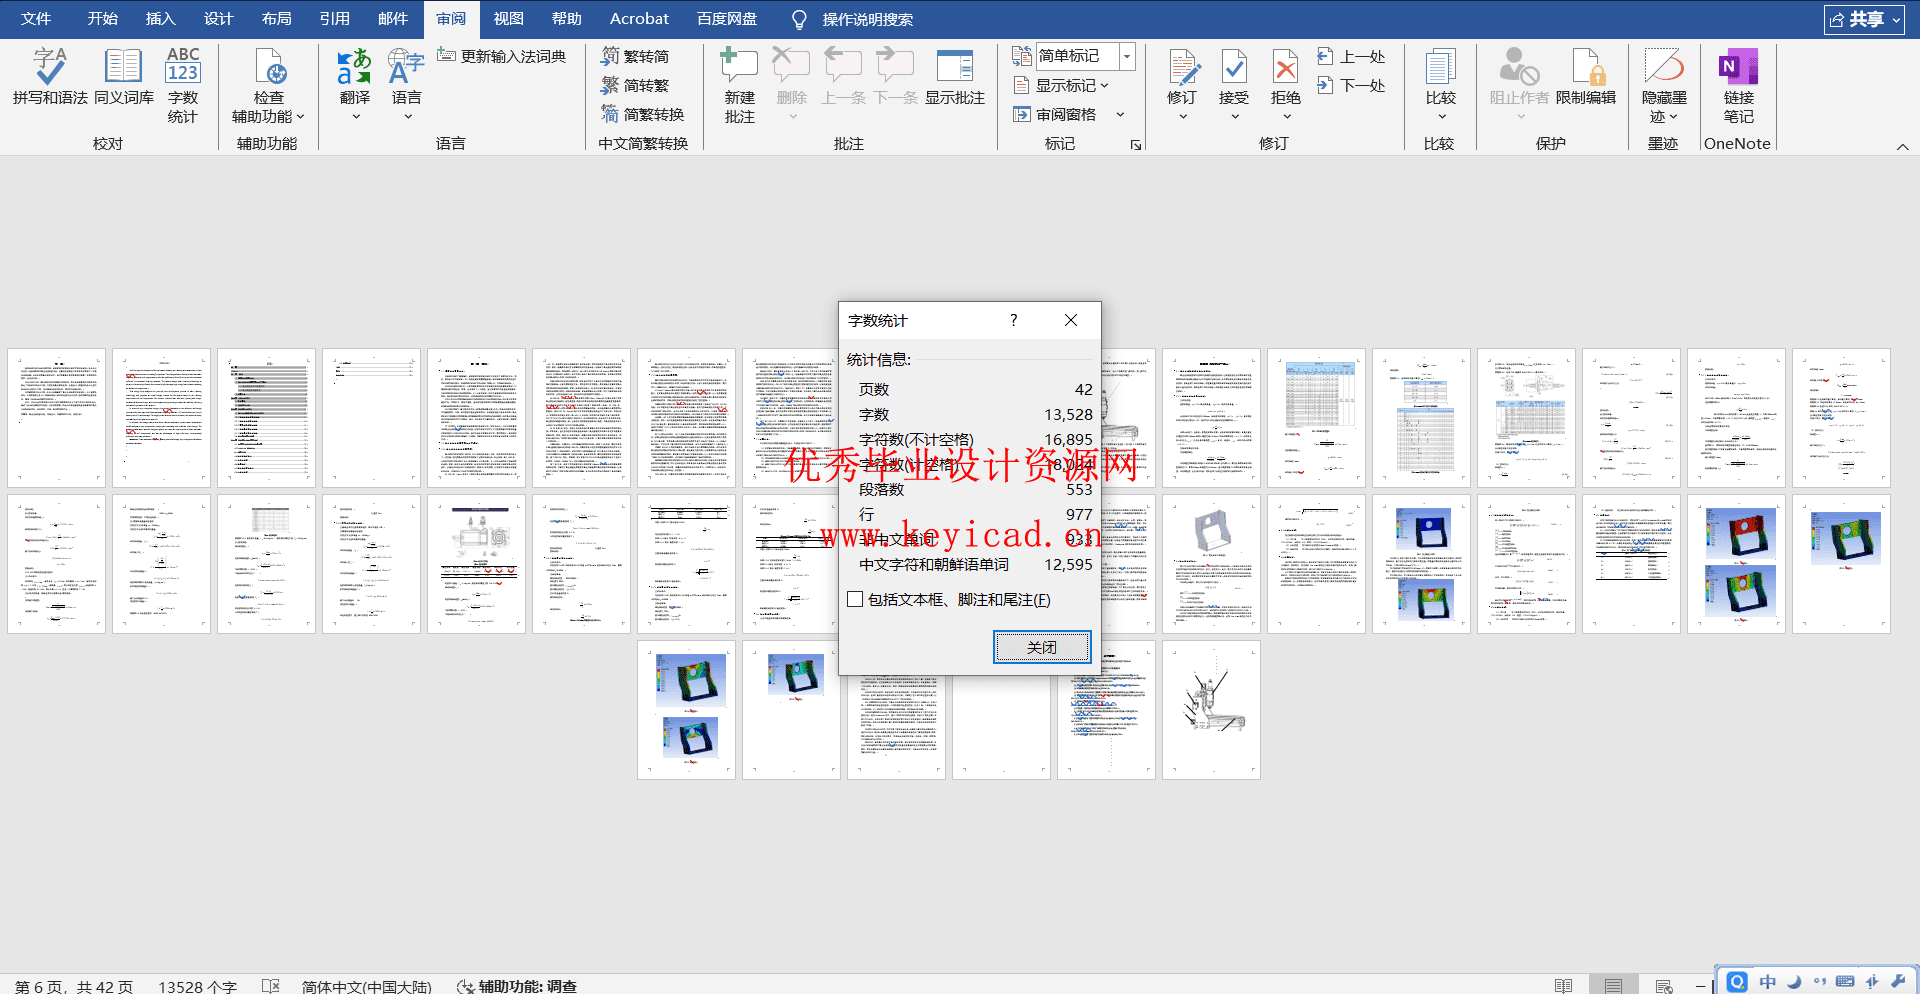Click the 接受 accept change icon

tap(1234, 66)
